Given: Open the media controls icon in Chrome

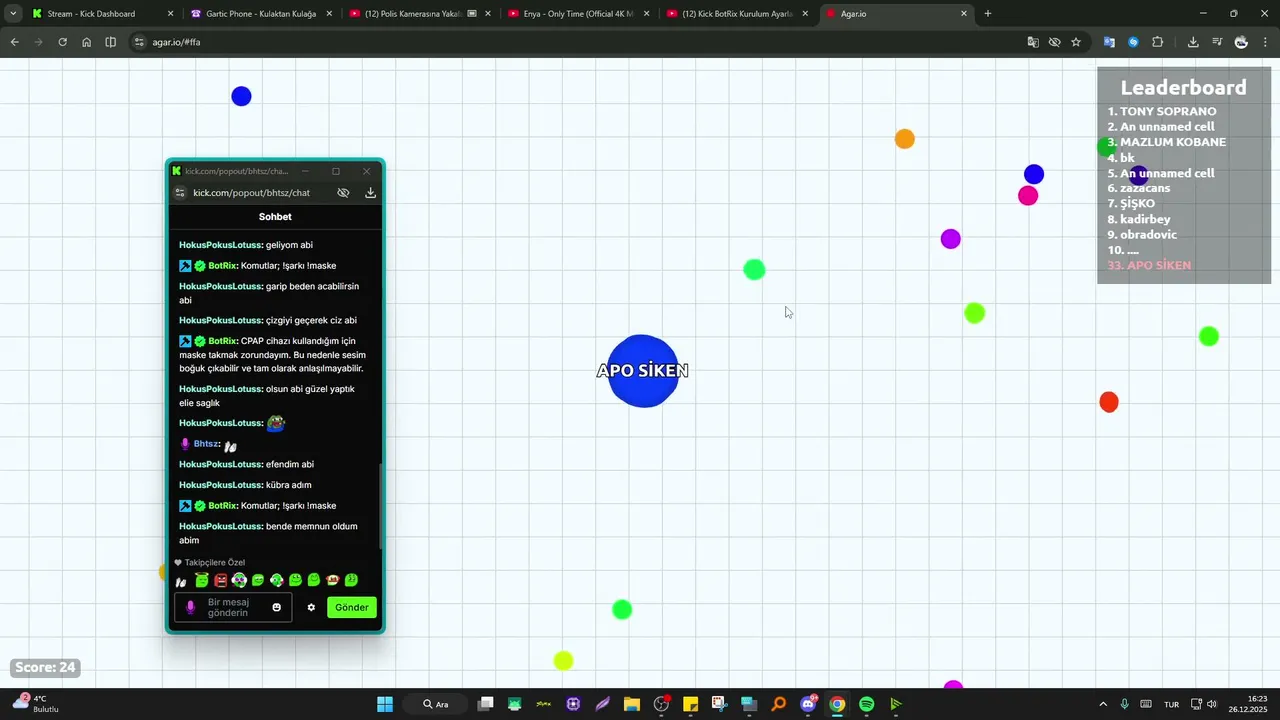Looking at the screenshot, I should tap(1217, 42).
